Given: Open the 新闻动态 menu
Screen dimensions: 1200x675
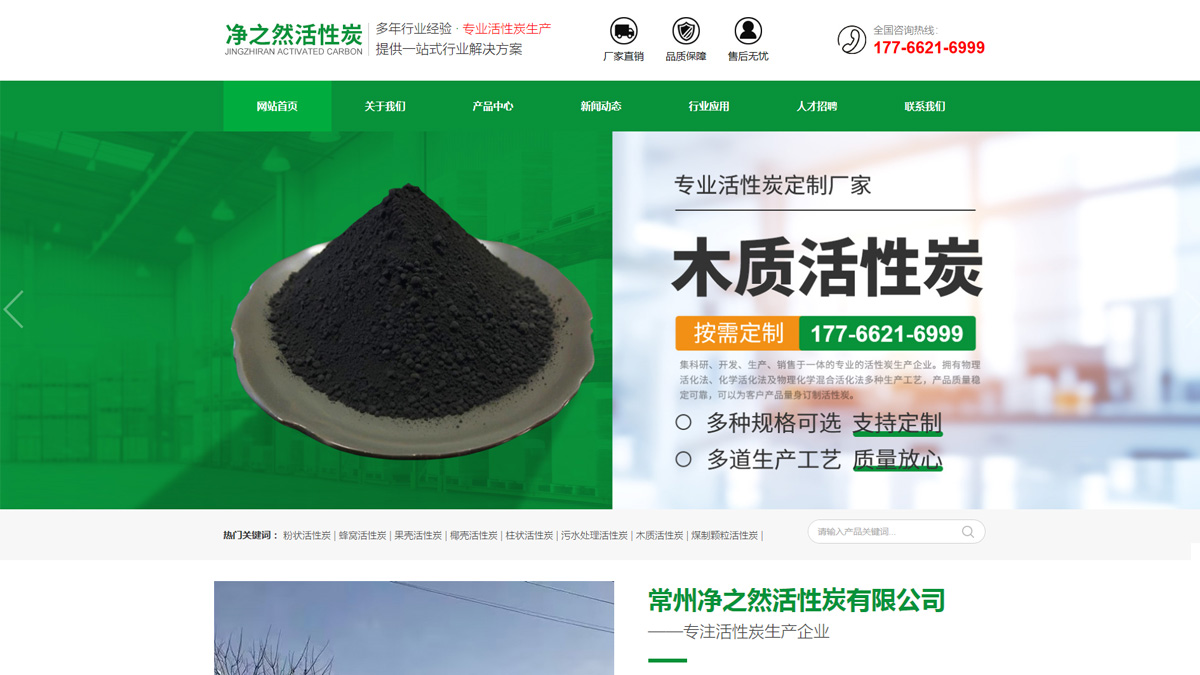Looking at the screenshot, I should (599, 105).
